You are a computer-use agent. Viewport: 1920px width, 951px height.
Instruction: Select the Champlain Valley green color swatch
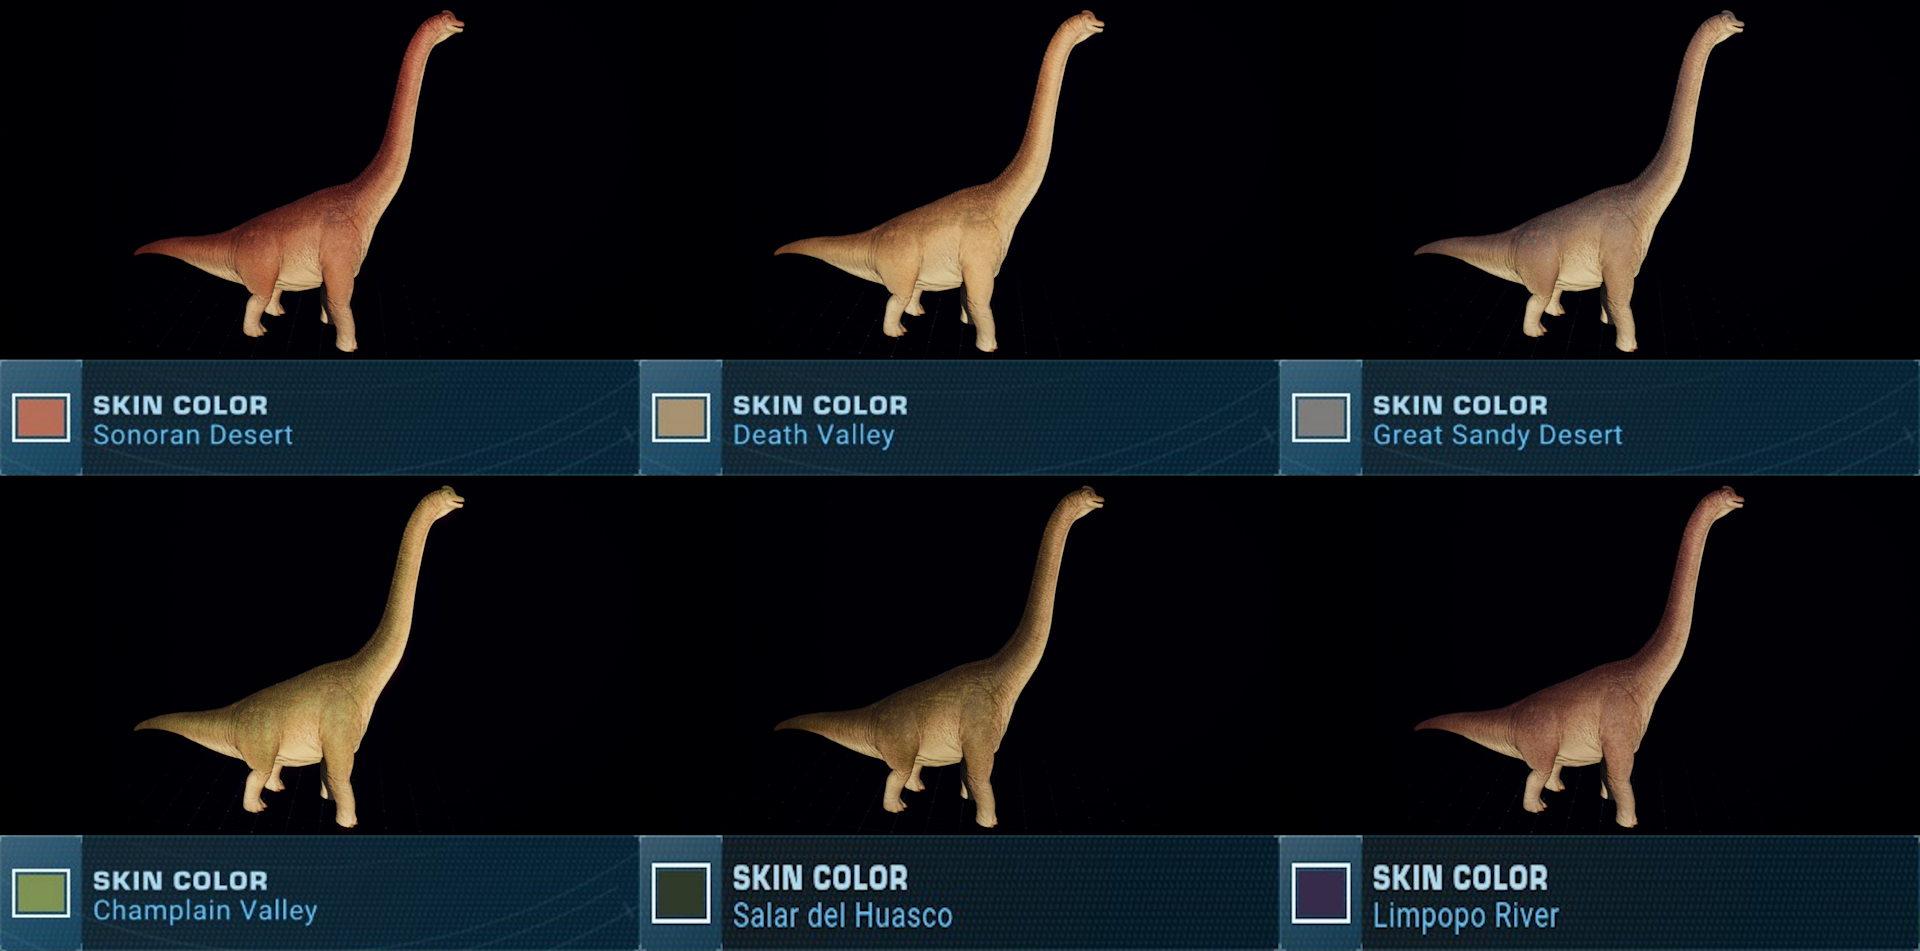[x=41, y=893]
